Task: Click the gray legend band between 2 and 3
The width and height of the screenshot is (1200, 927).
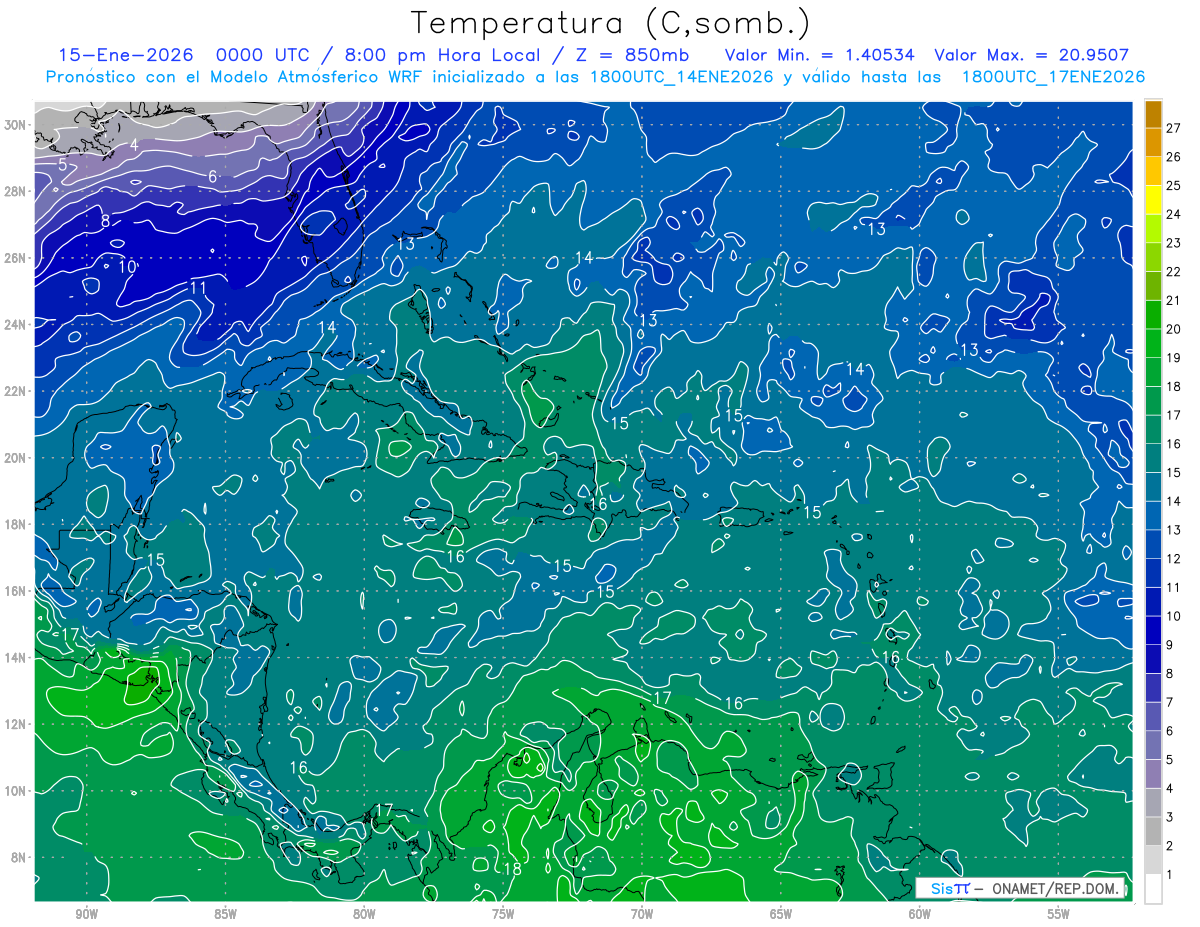Action: click(1154, 831)
